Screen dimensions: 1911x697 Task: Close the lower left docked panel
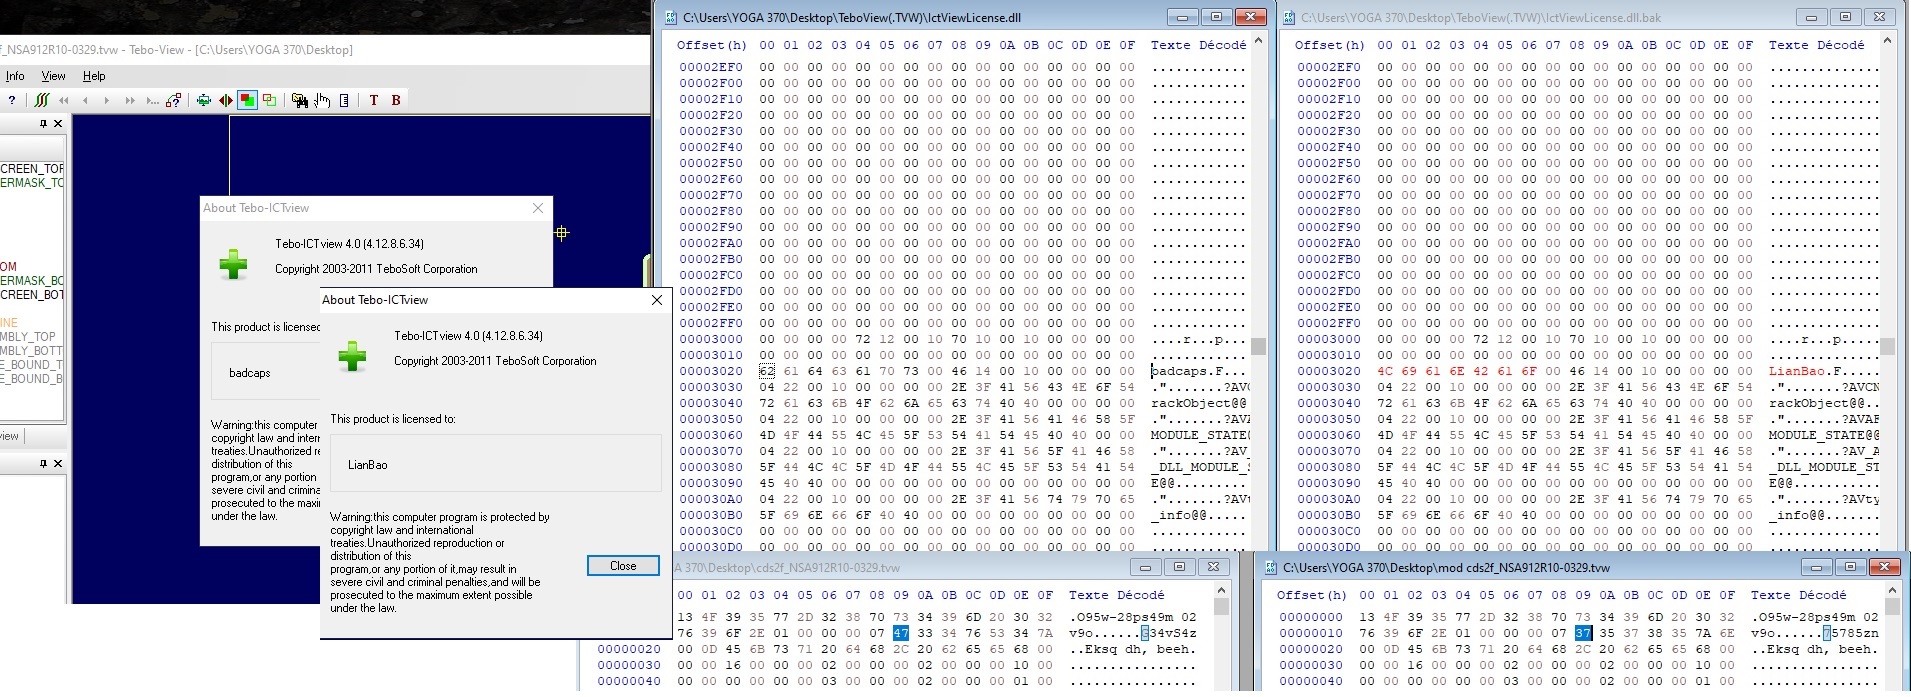click(x=58, y=464)
